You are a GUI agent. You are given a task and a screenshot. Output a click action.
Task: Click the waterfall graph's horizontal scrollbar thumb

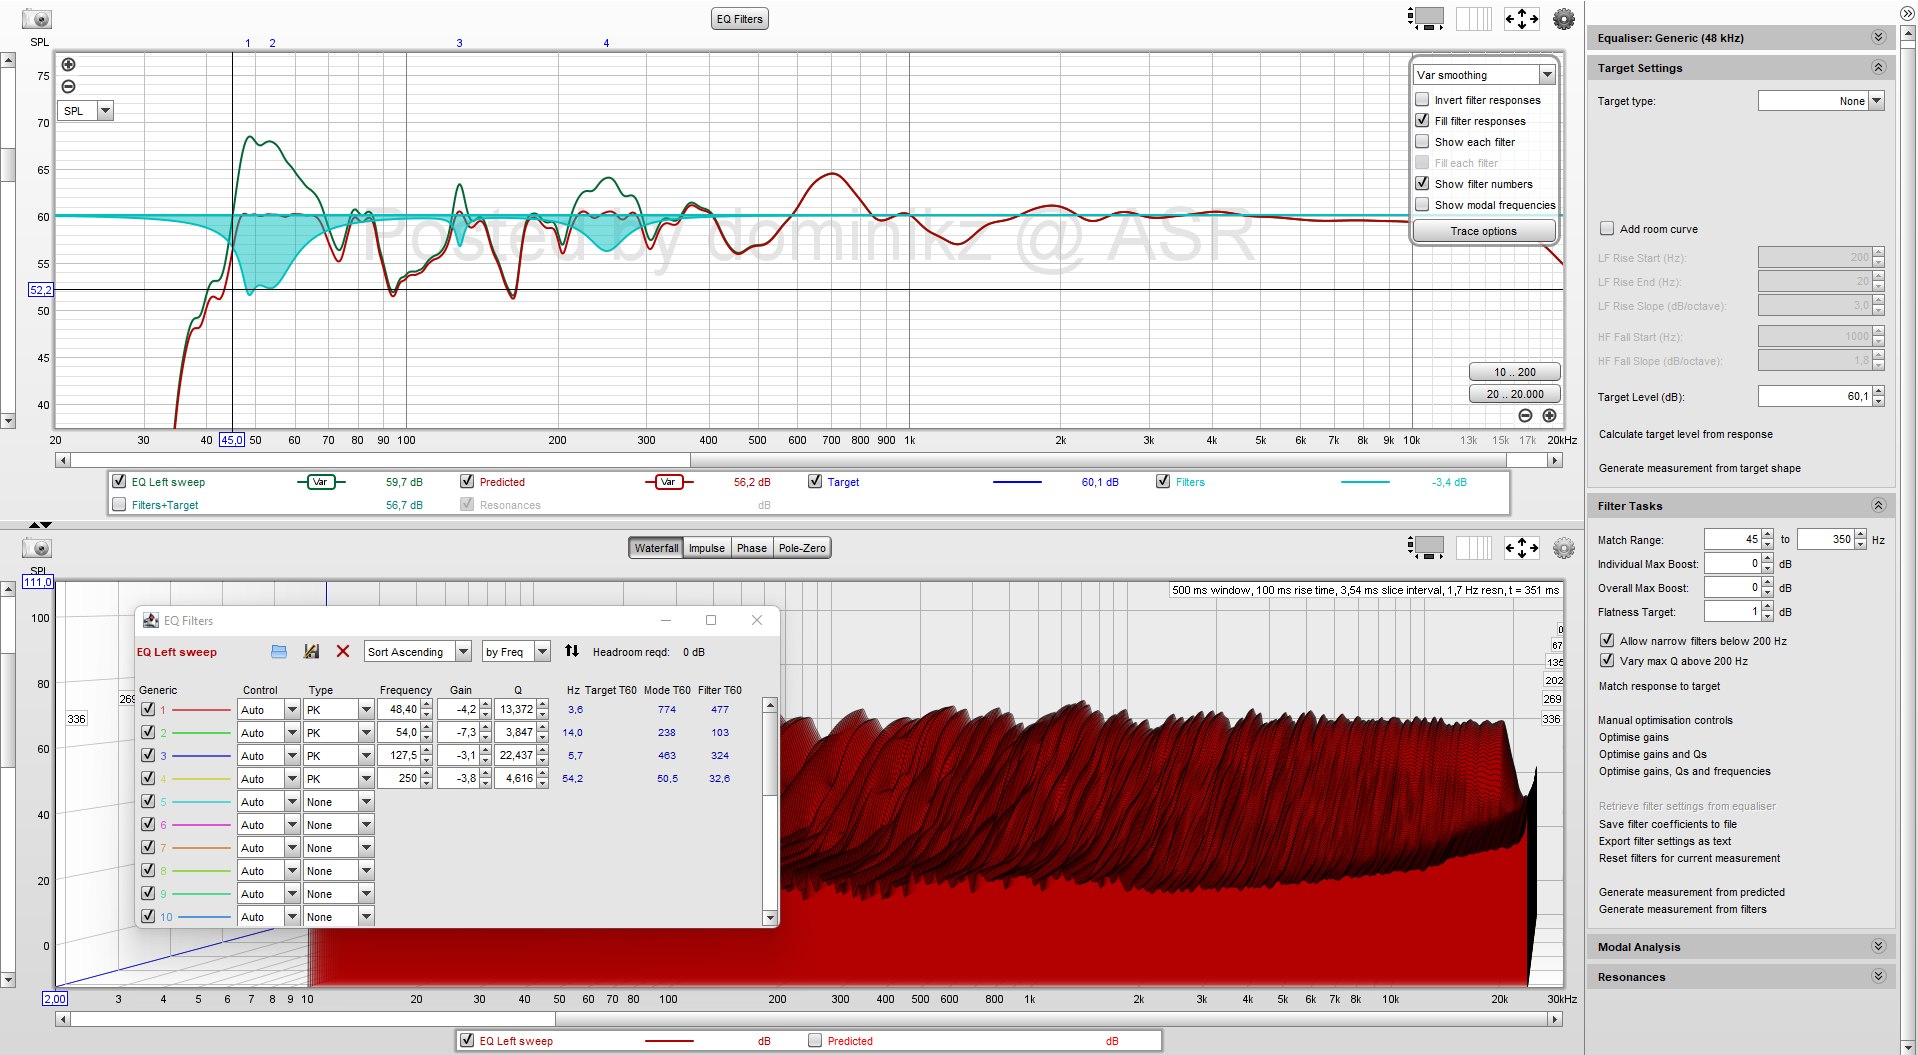1052,1019
